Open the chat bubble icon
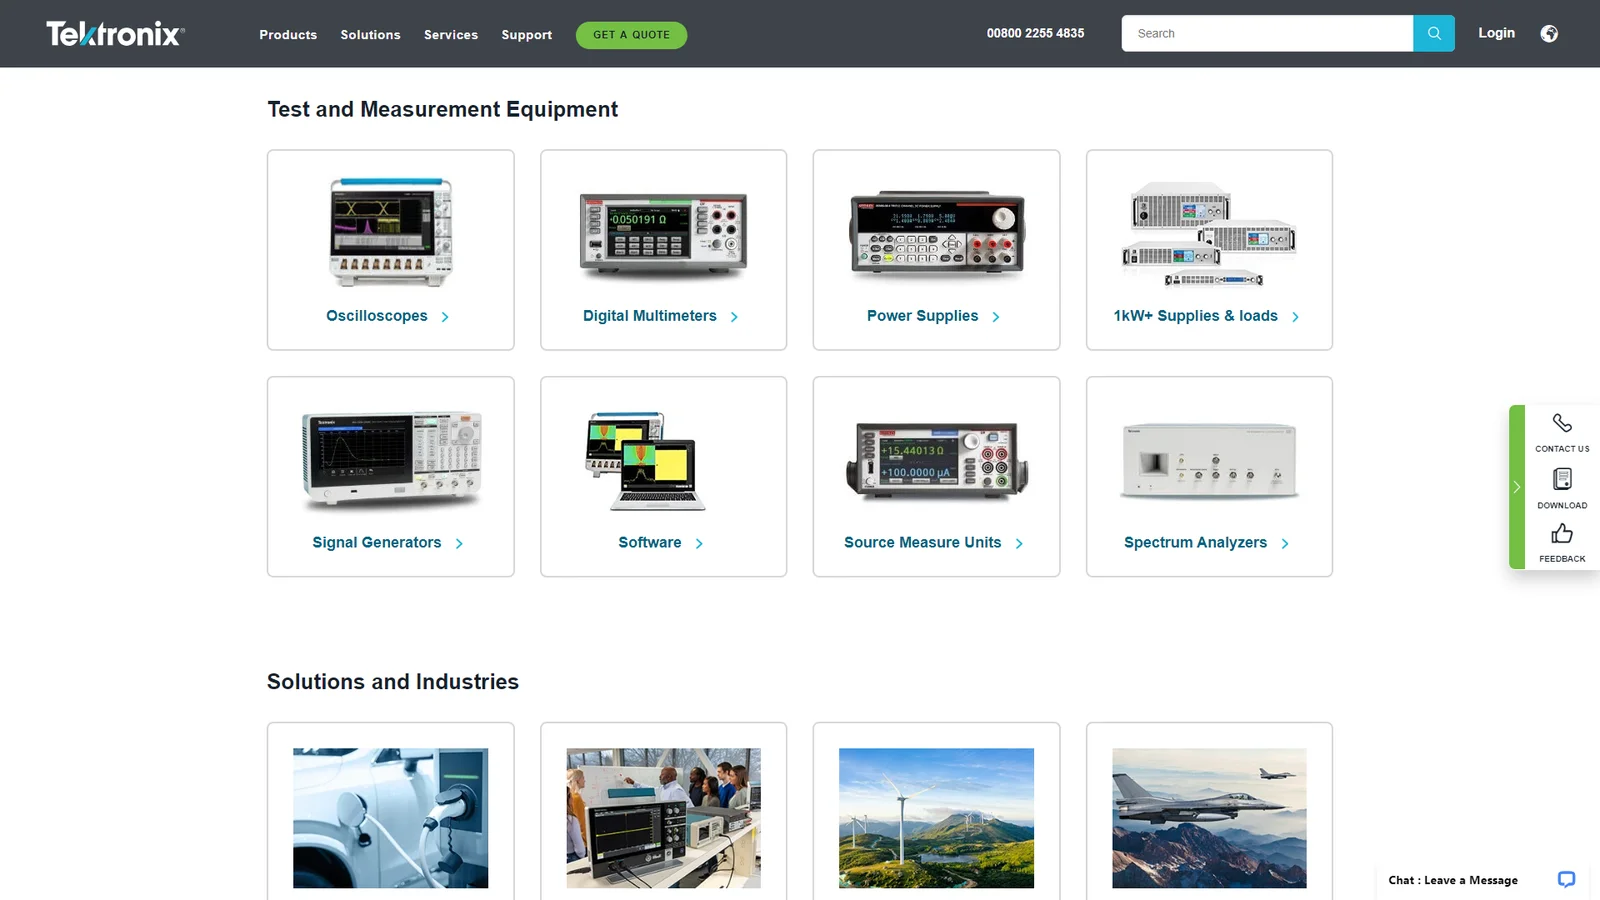 click(x=1566, y=879)
